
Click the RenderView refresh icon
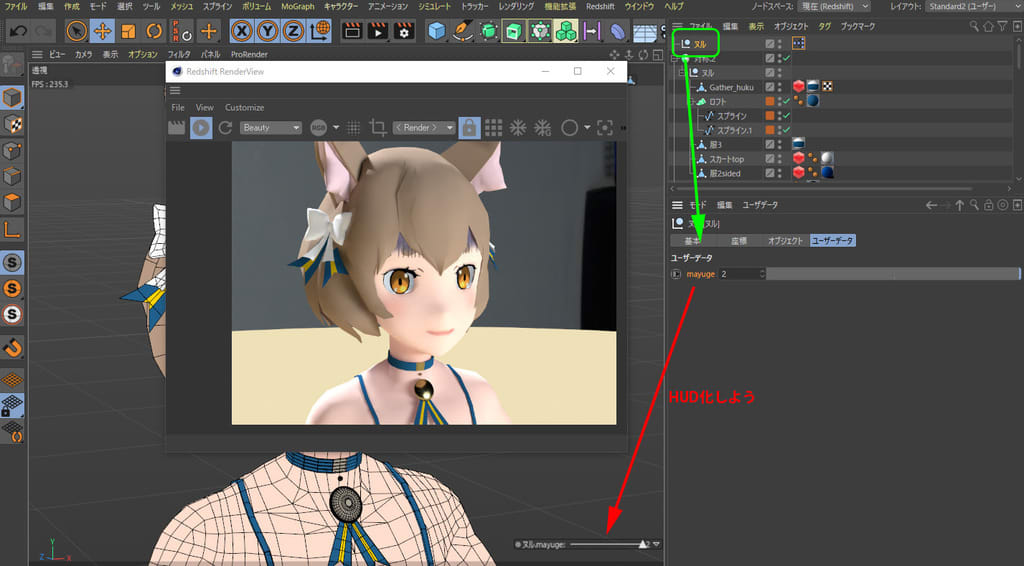[x=225, y=128]
